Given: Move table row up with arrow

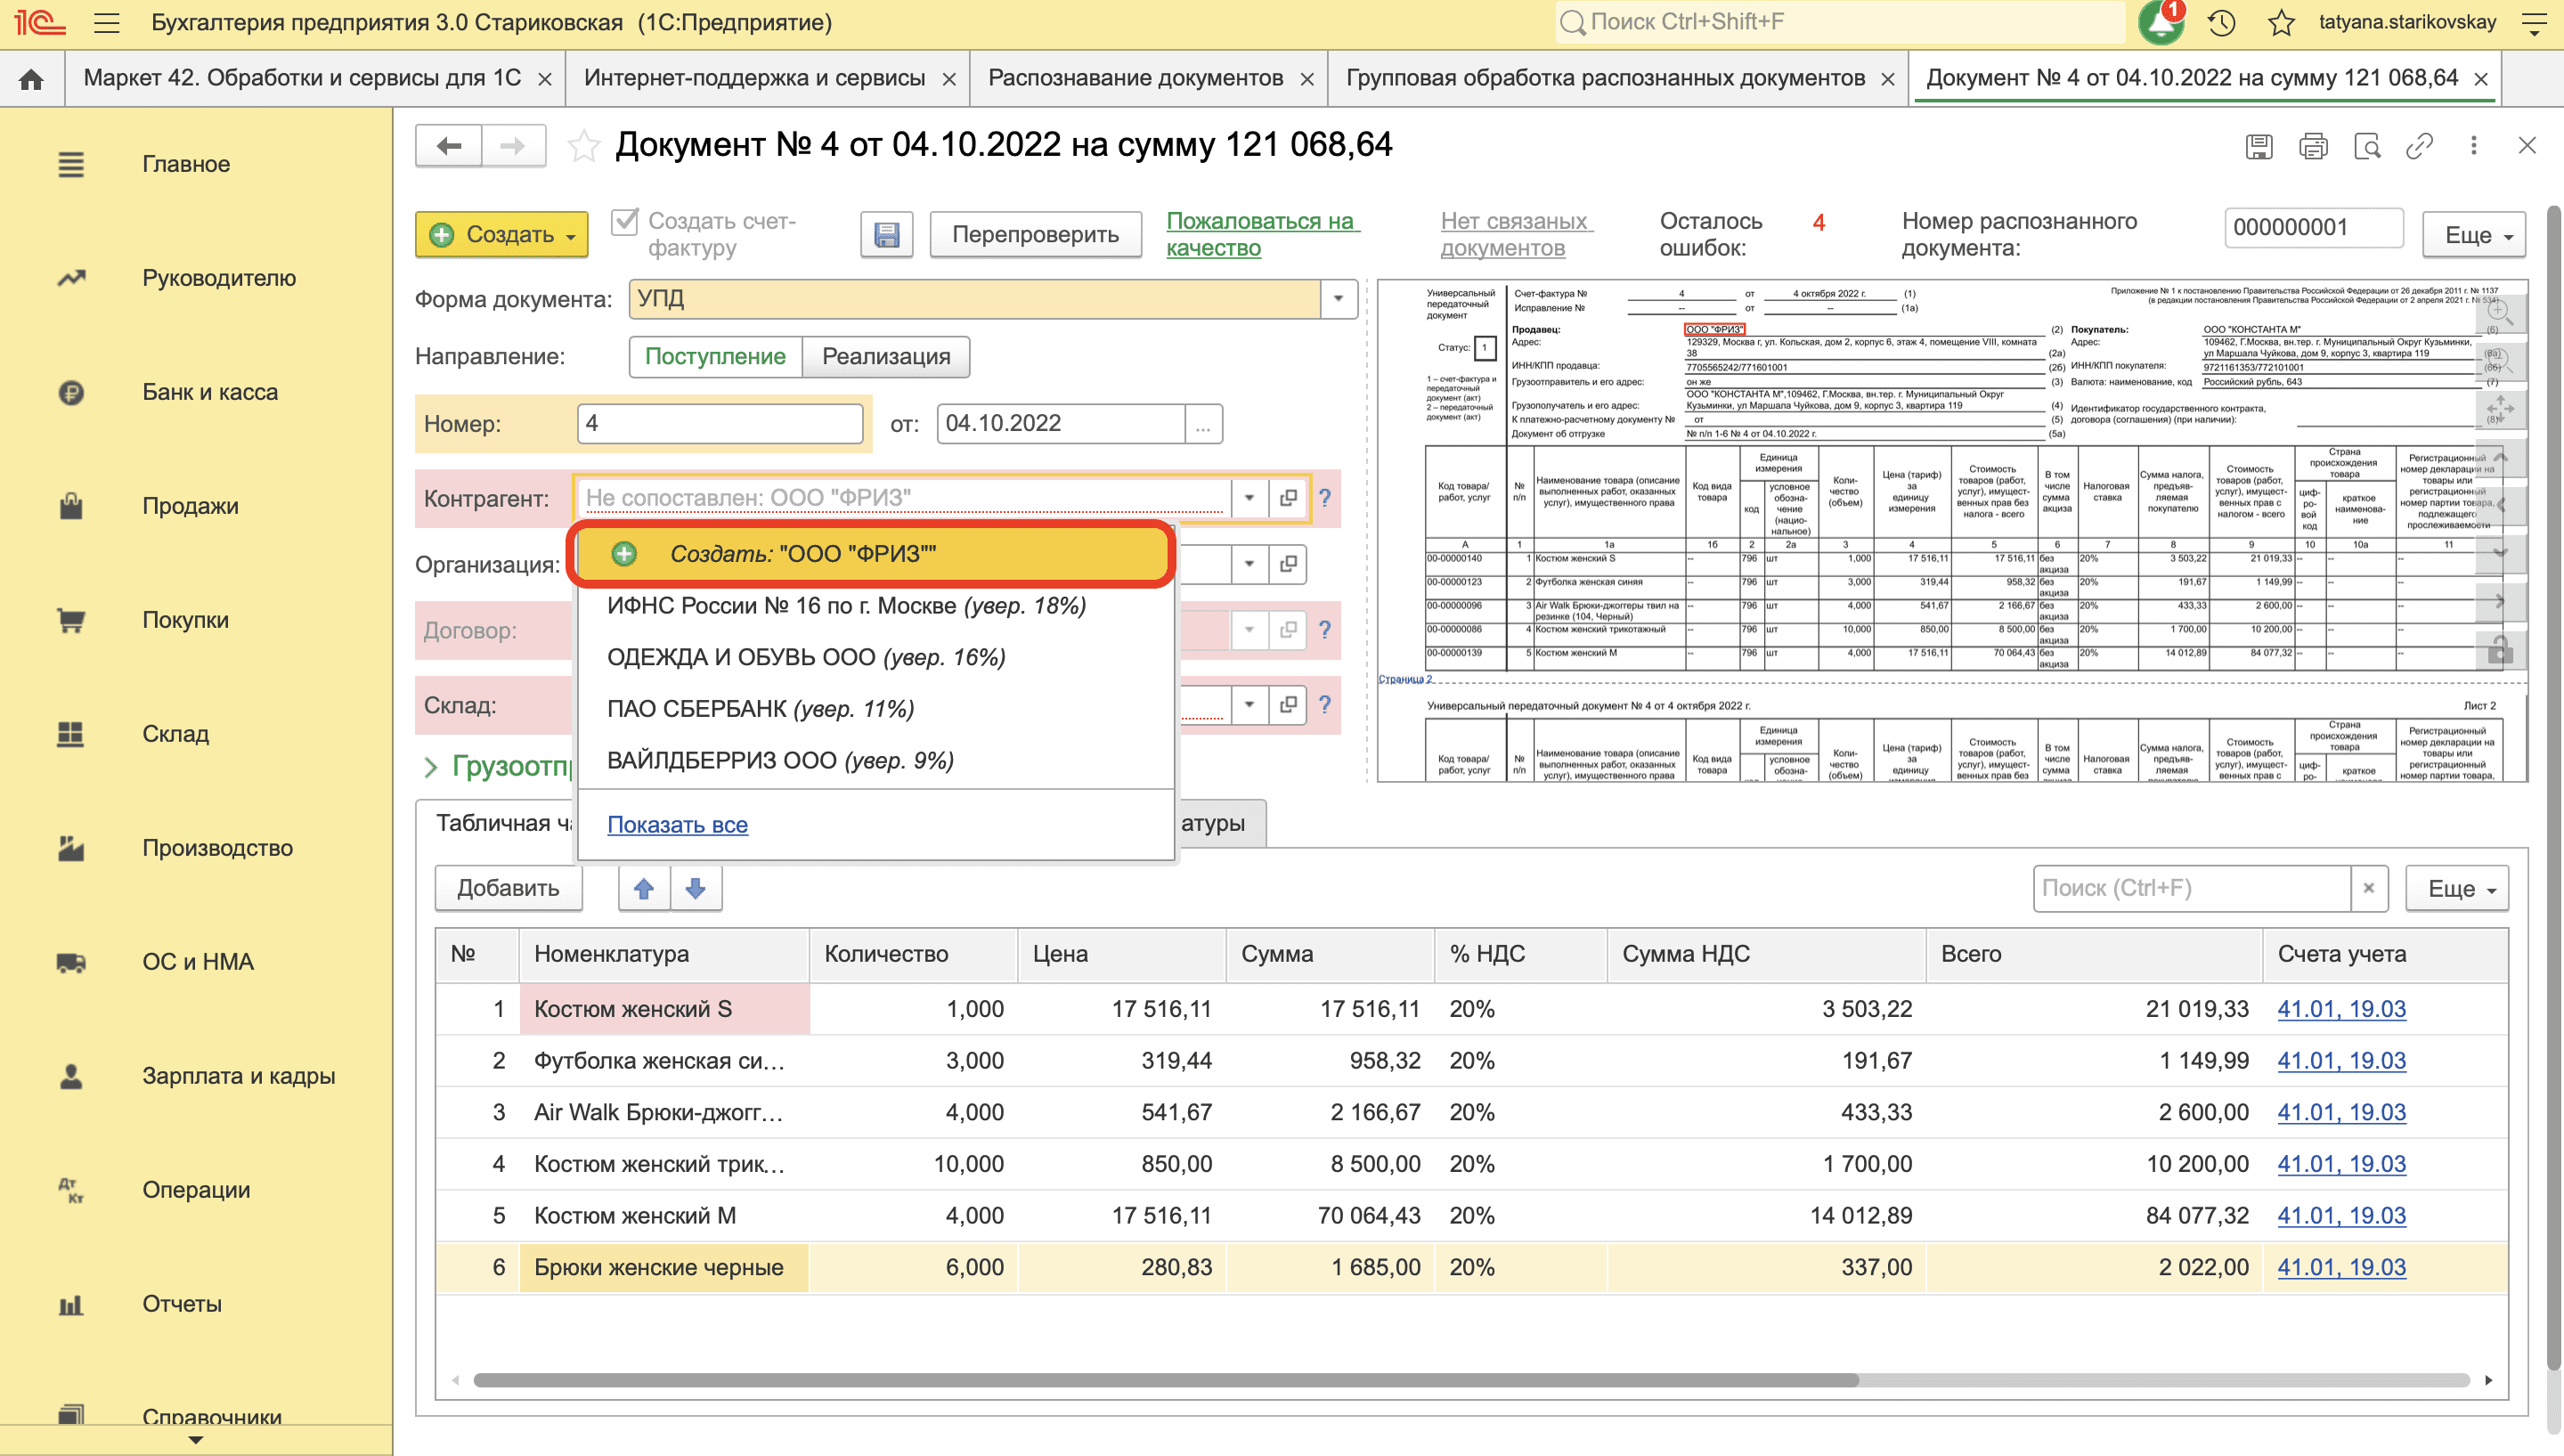Looking at the screenshot, I should (x=644, y=888).
